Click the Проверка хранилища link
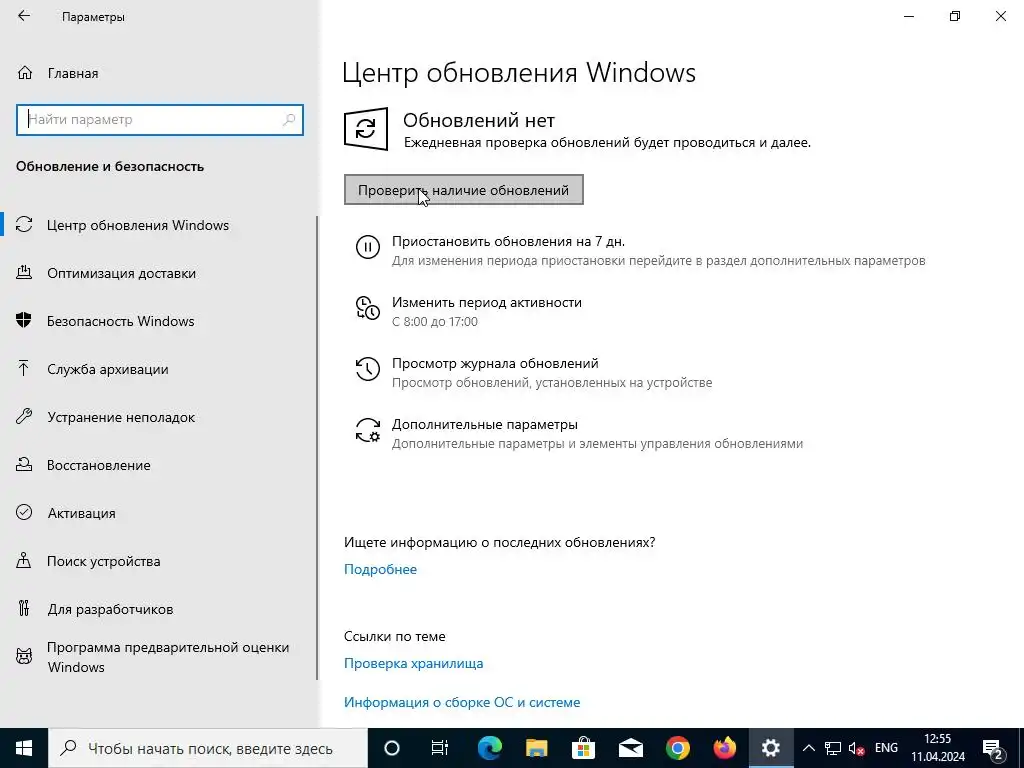Viewport: 1024px width, 768px height. tap(413, 664)
